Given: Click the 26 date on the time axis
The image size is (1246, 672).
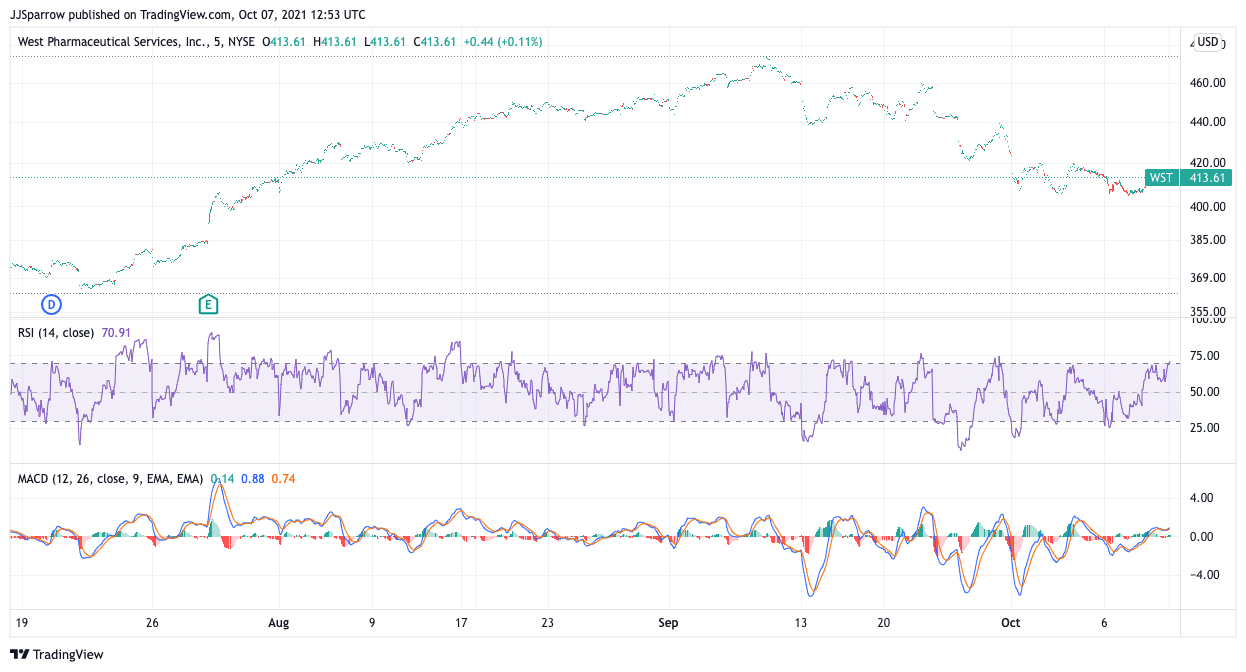Looking at the screenshot, I should pos(153,623).
